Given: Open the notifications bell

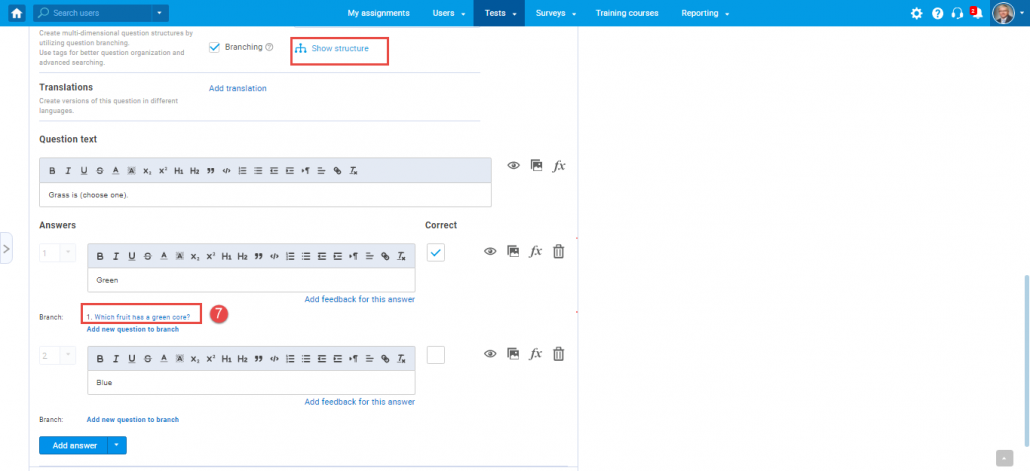Looking at the screenshot, I should 976,13.
